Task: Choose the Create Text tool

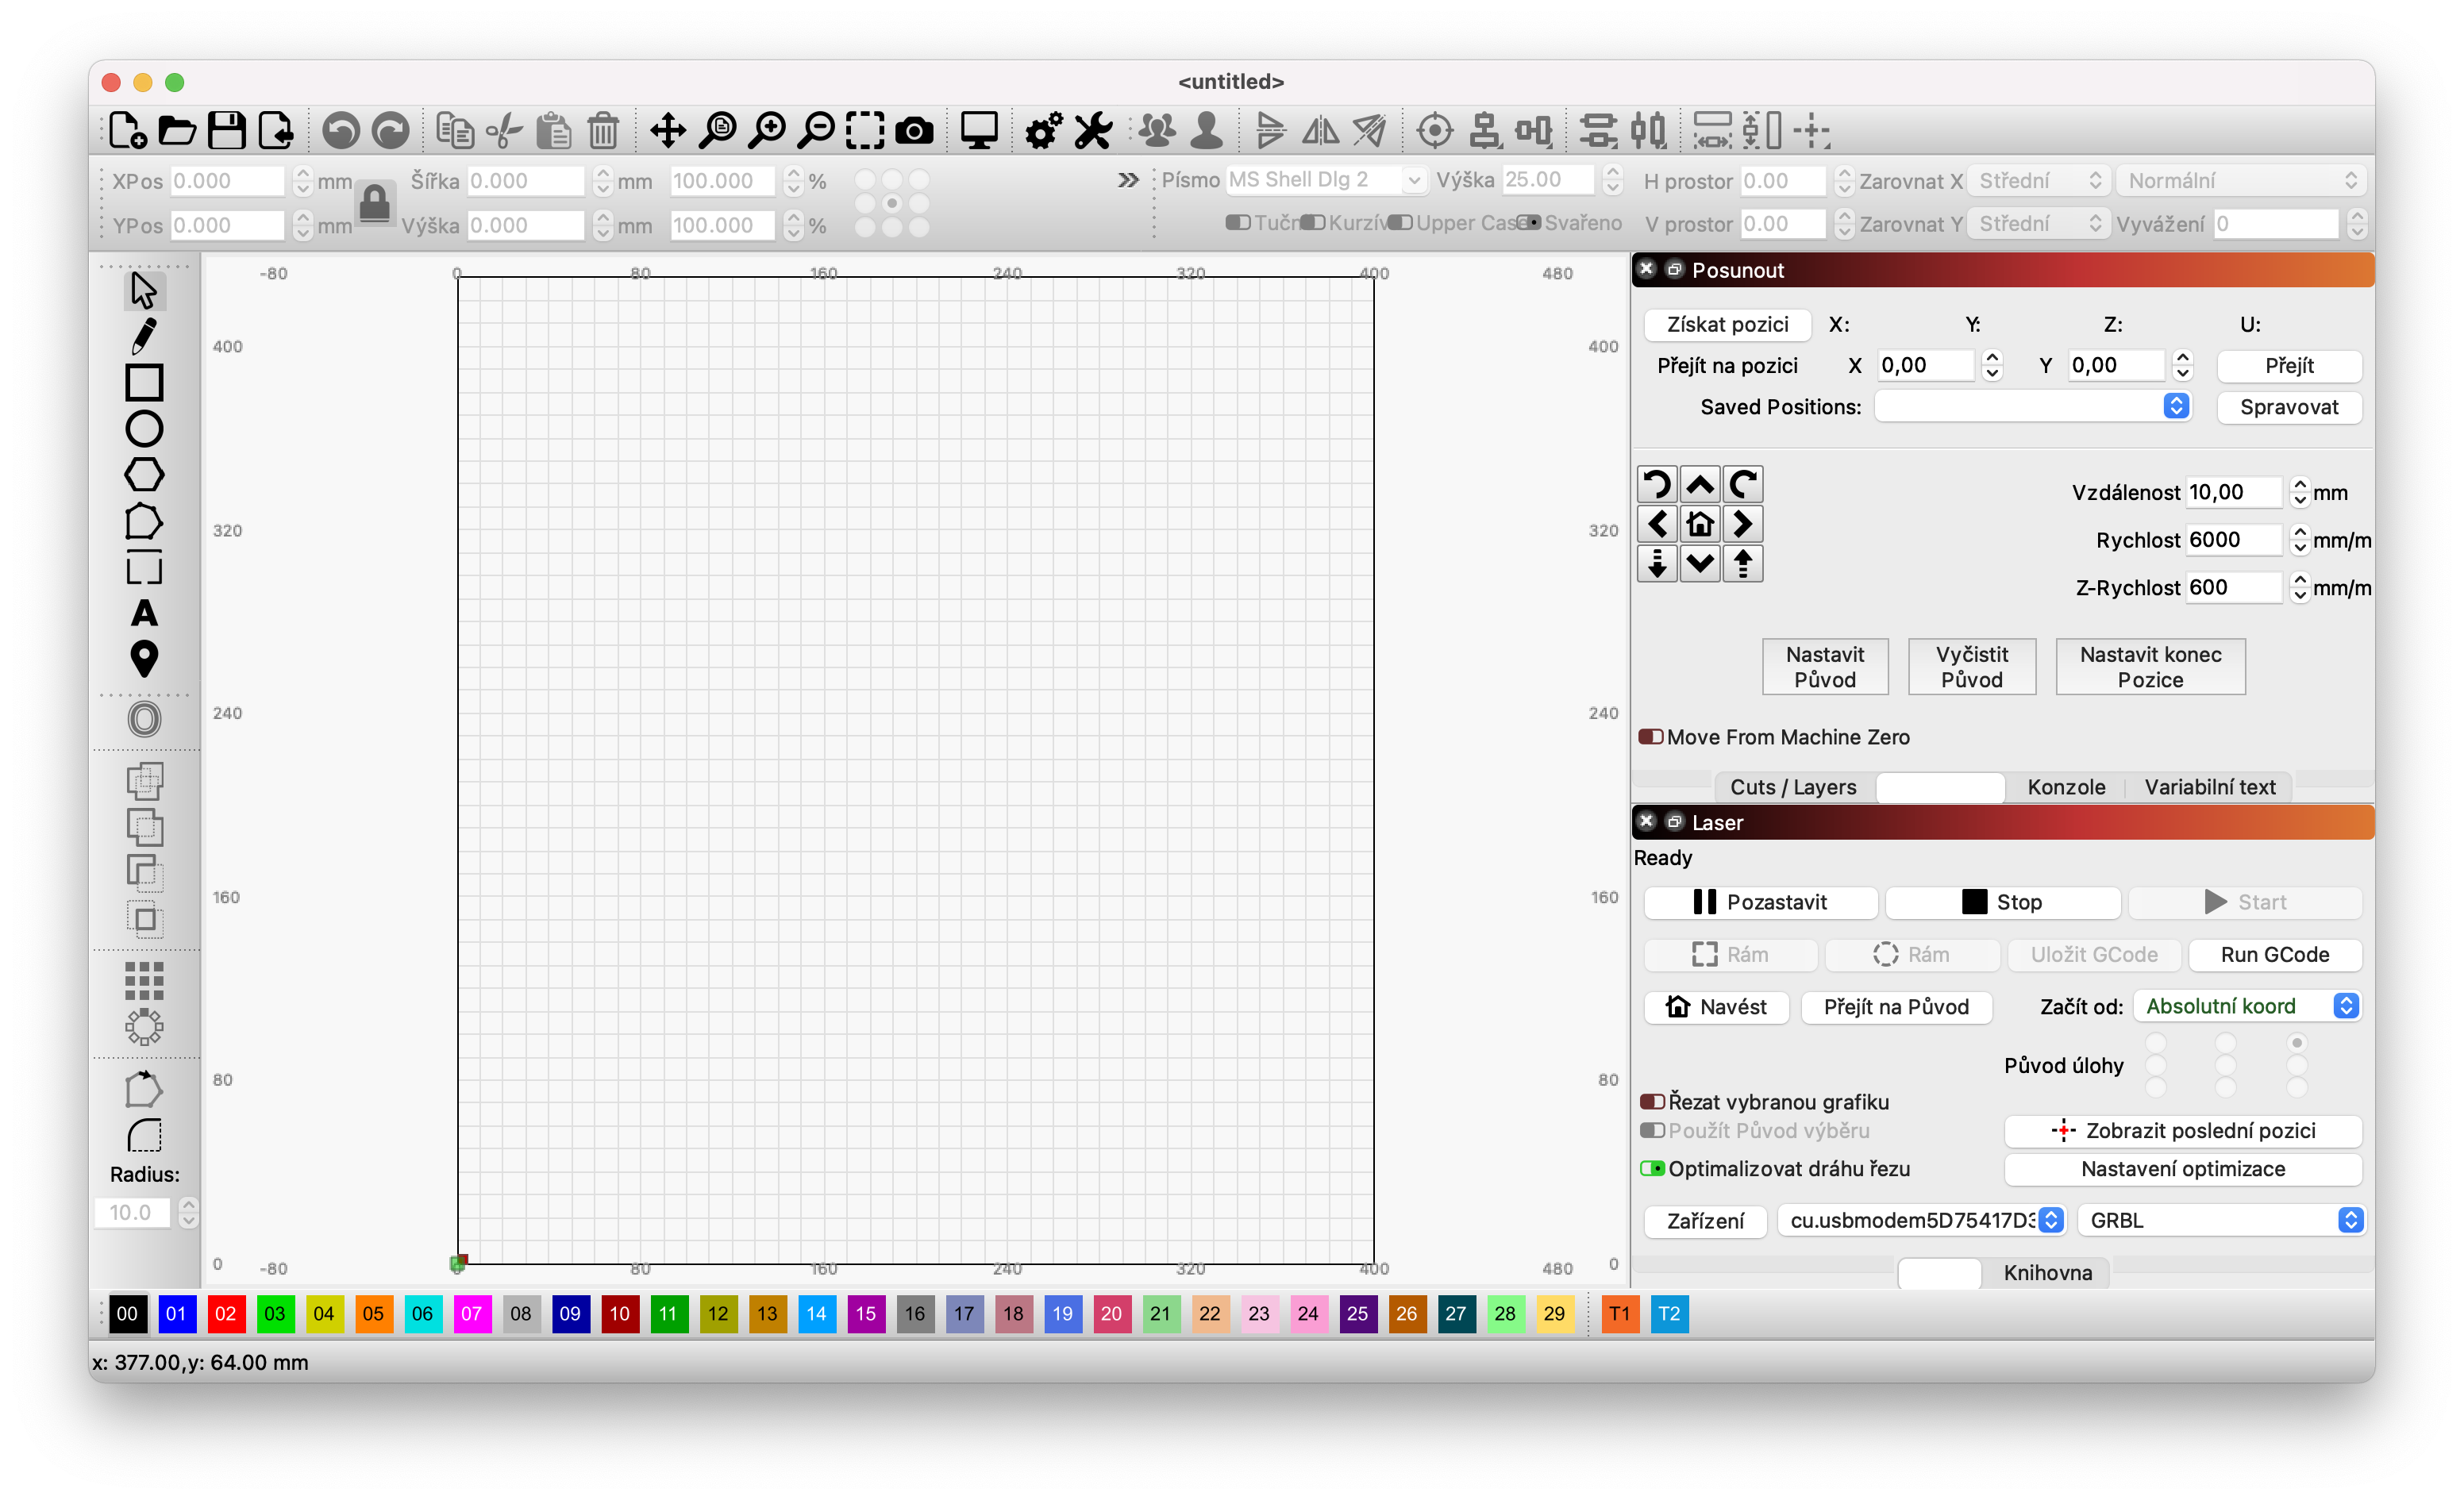Action: click(x=144, y=613)
